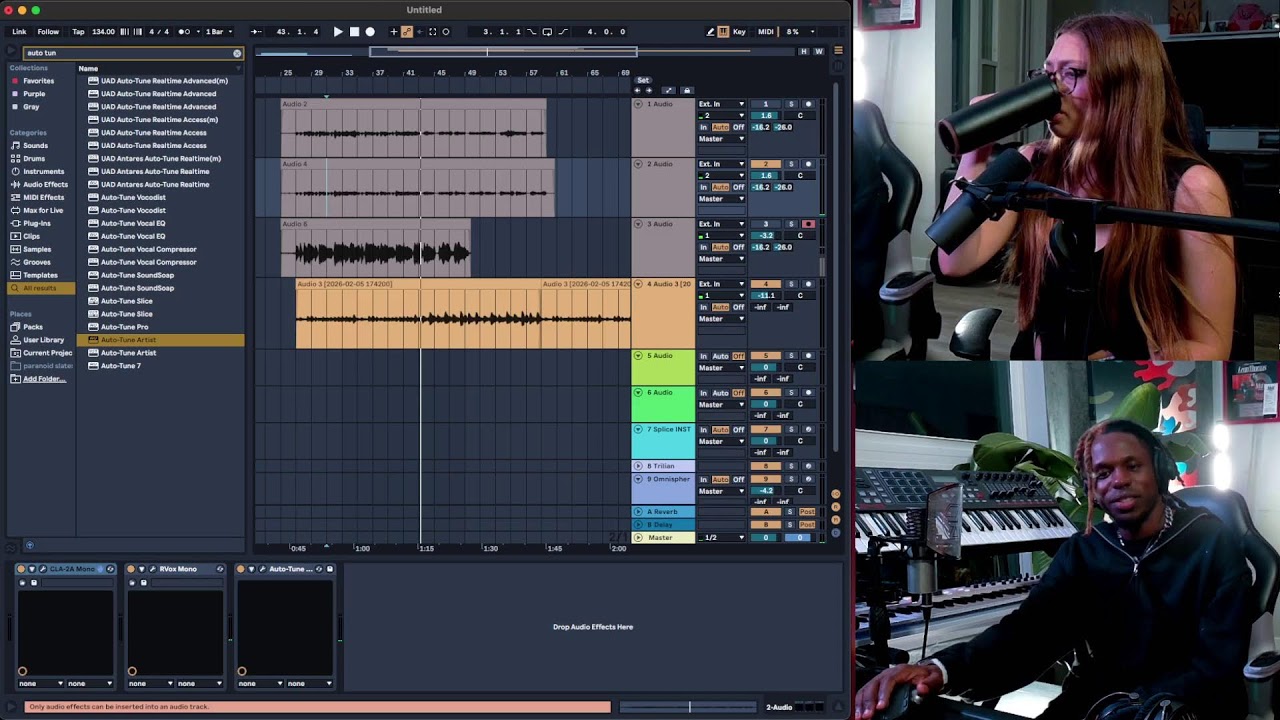Open track 3 Audio input channel 1 dropdown

coord(722,236)
